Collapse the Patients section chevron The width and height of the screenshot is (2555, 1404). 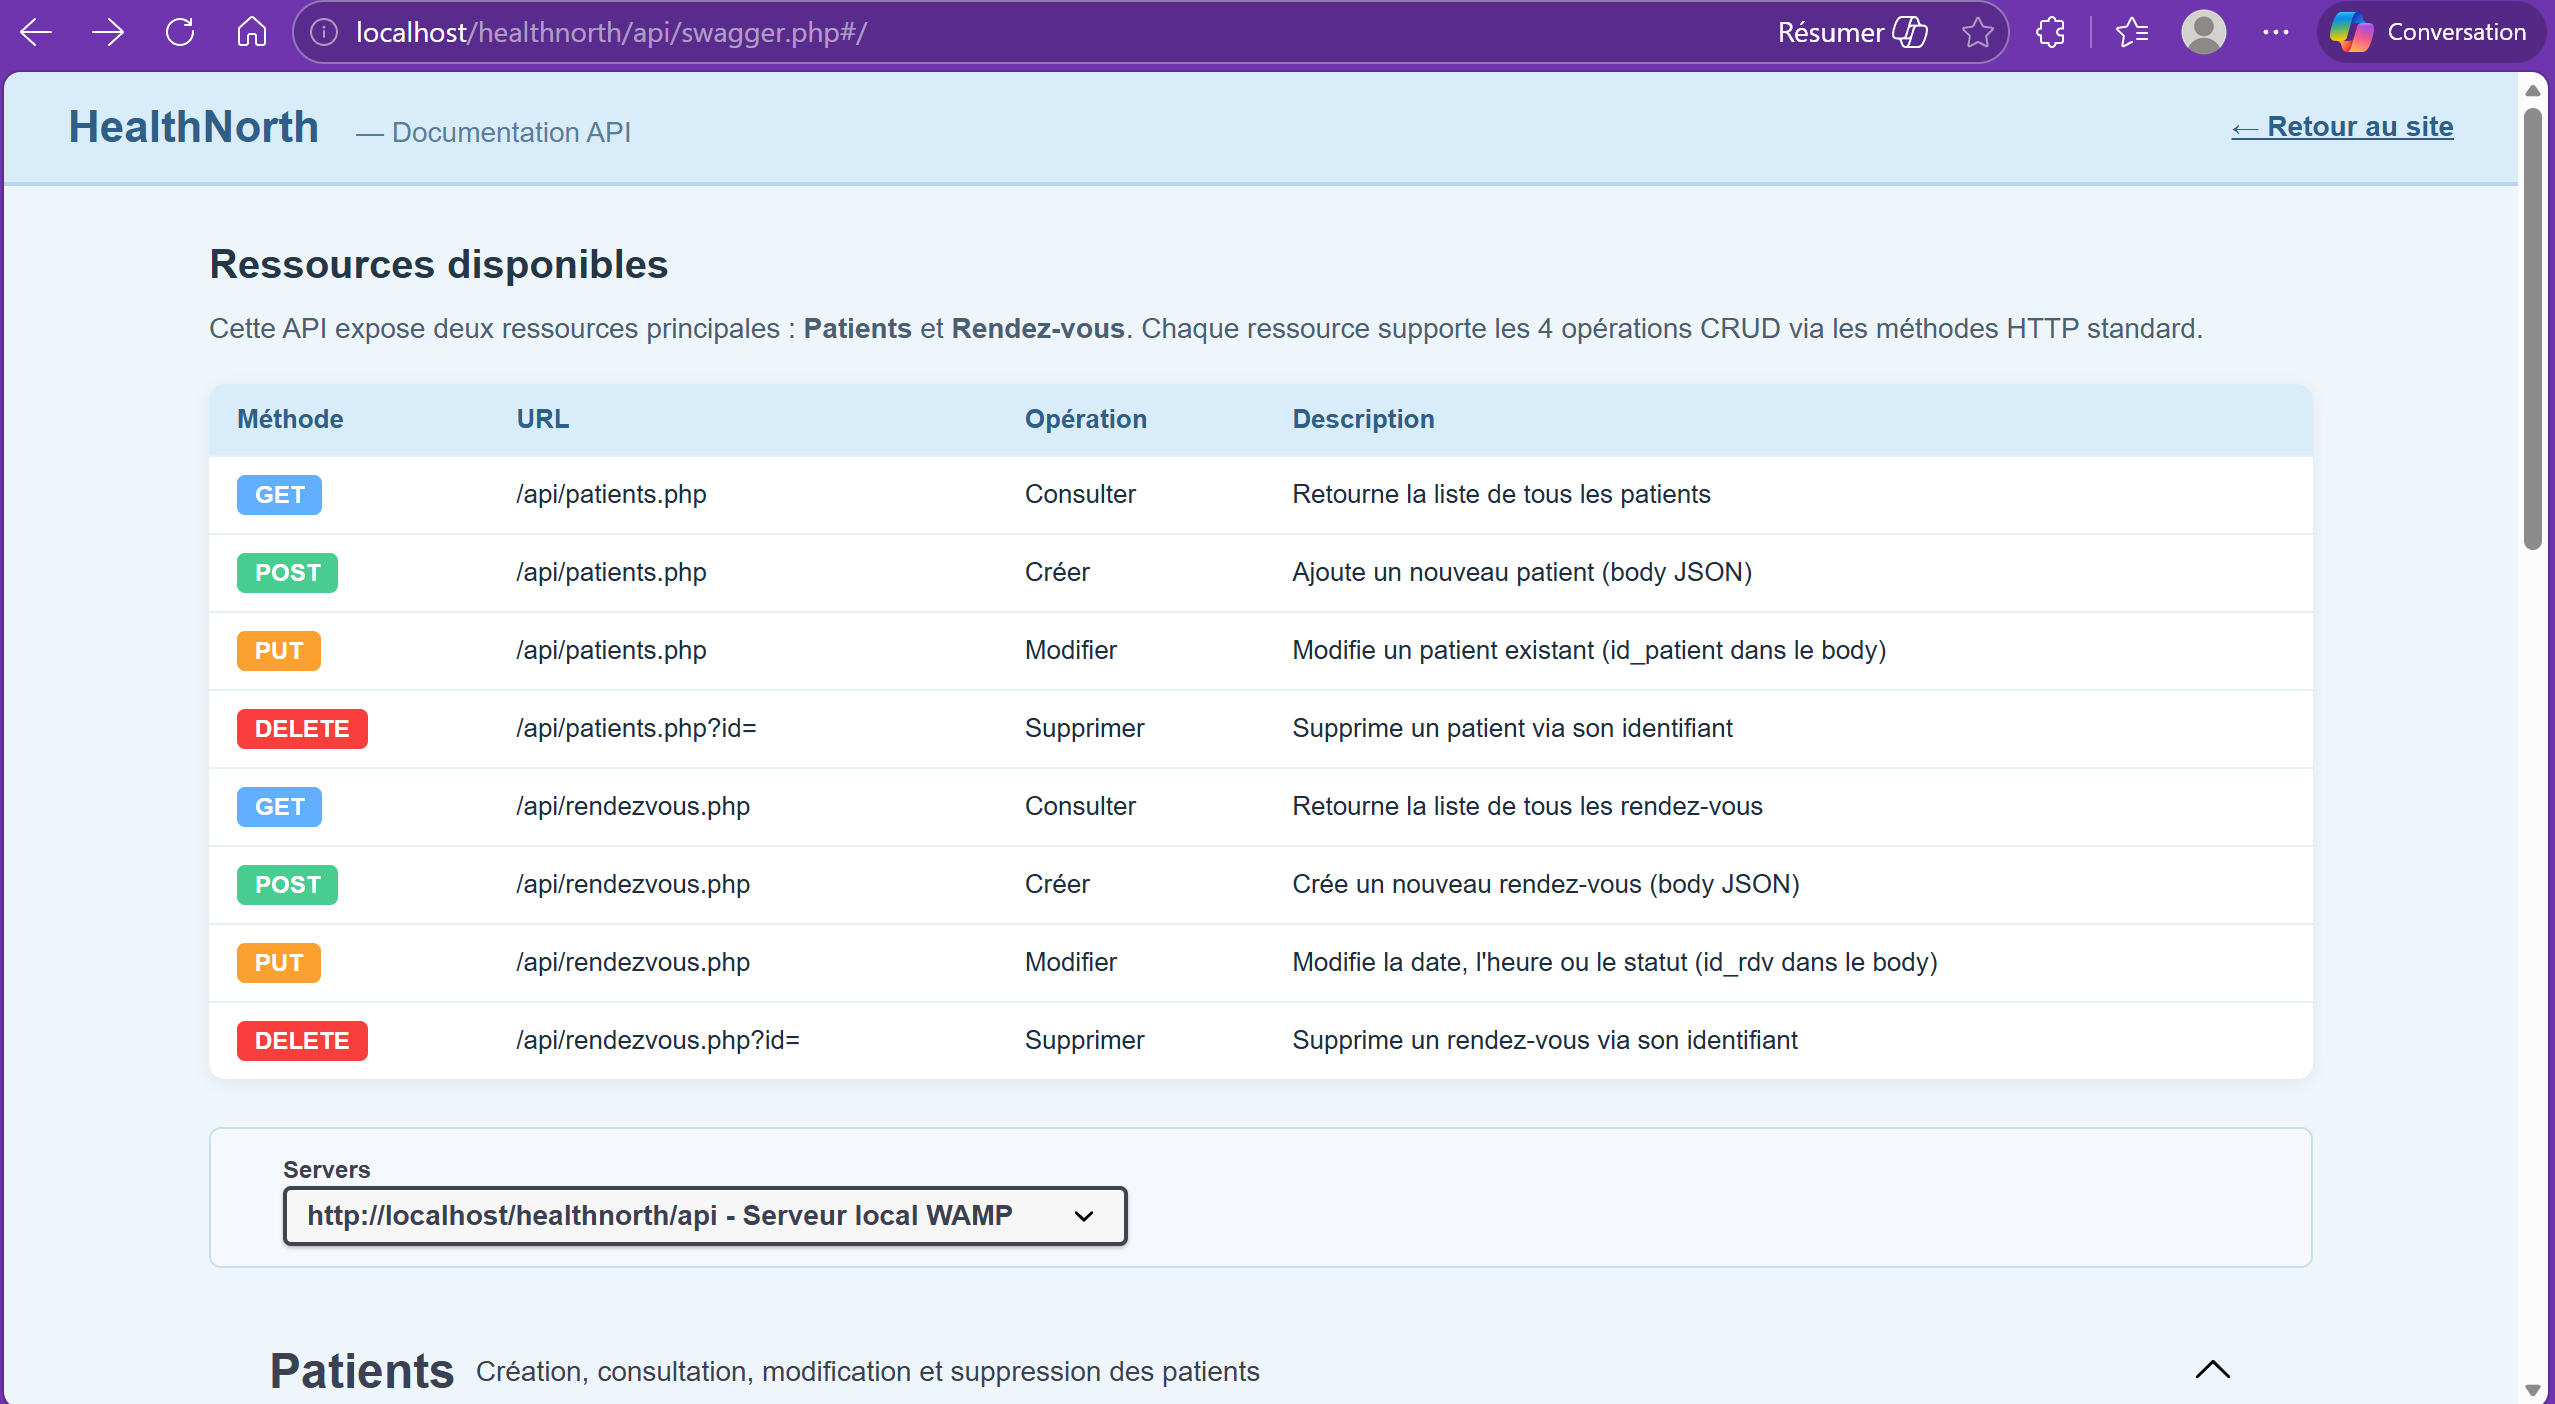[2211, 1369]
